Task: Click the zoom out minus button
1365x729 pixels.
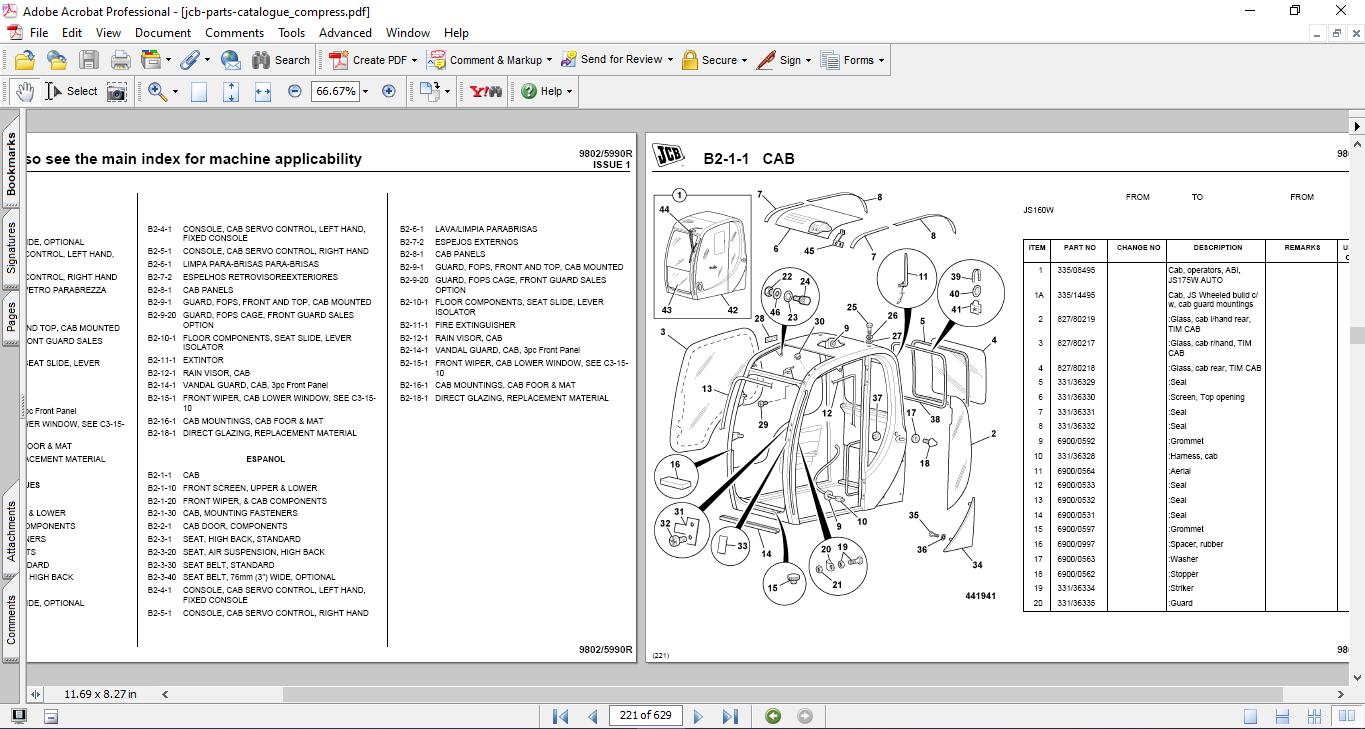Action: point(295,91)
